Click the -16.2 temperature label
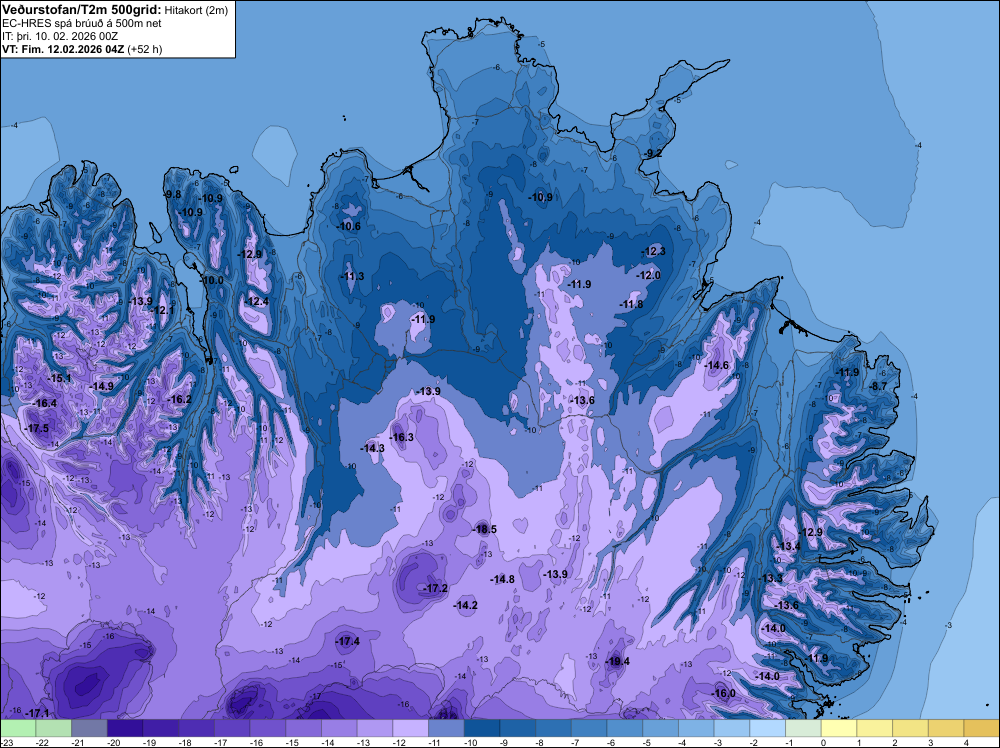 (180, 399)
